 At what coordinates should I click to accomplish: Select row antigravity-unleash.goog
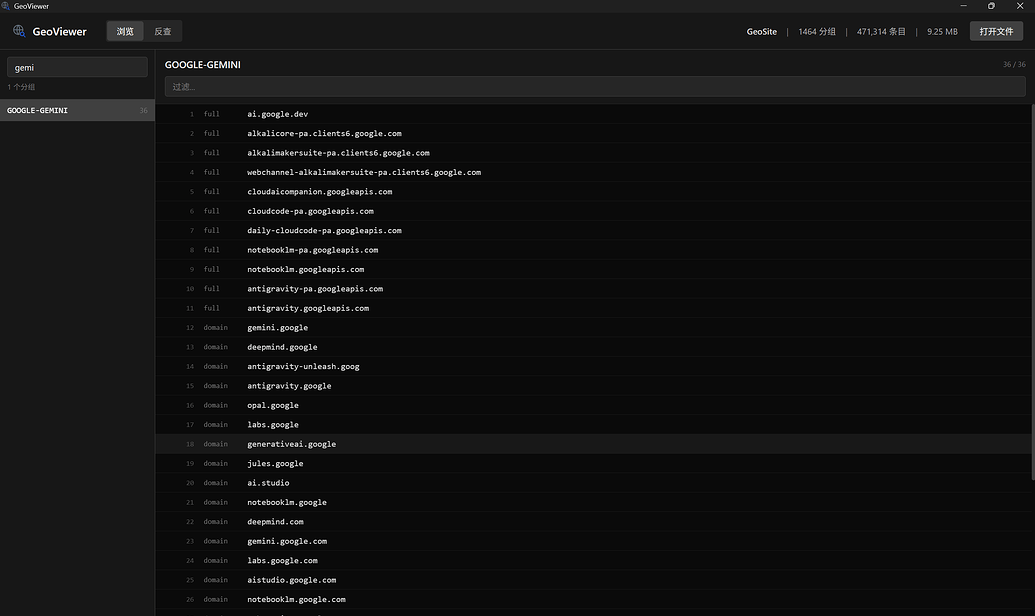(593, 366)
